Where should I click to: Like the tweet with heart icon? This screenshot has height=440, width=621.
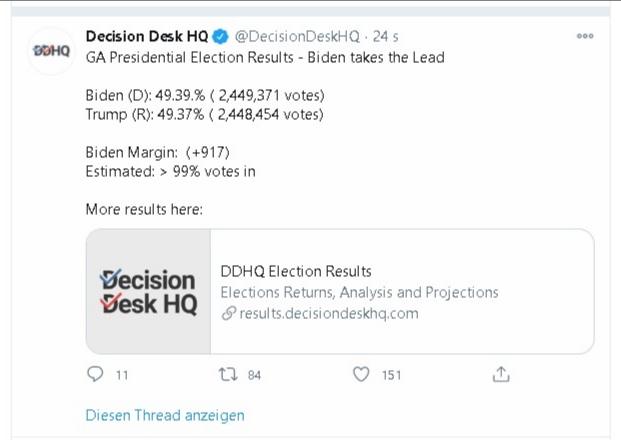pyautogui.click(x=361, y=374)
